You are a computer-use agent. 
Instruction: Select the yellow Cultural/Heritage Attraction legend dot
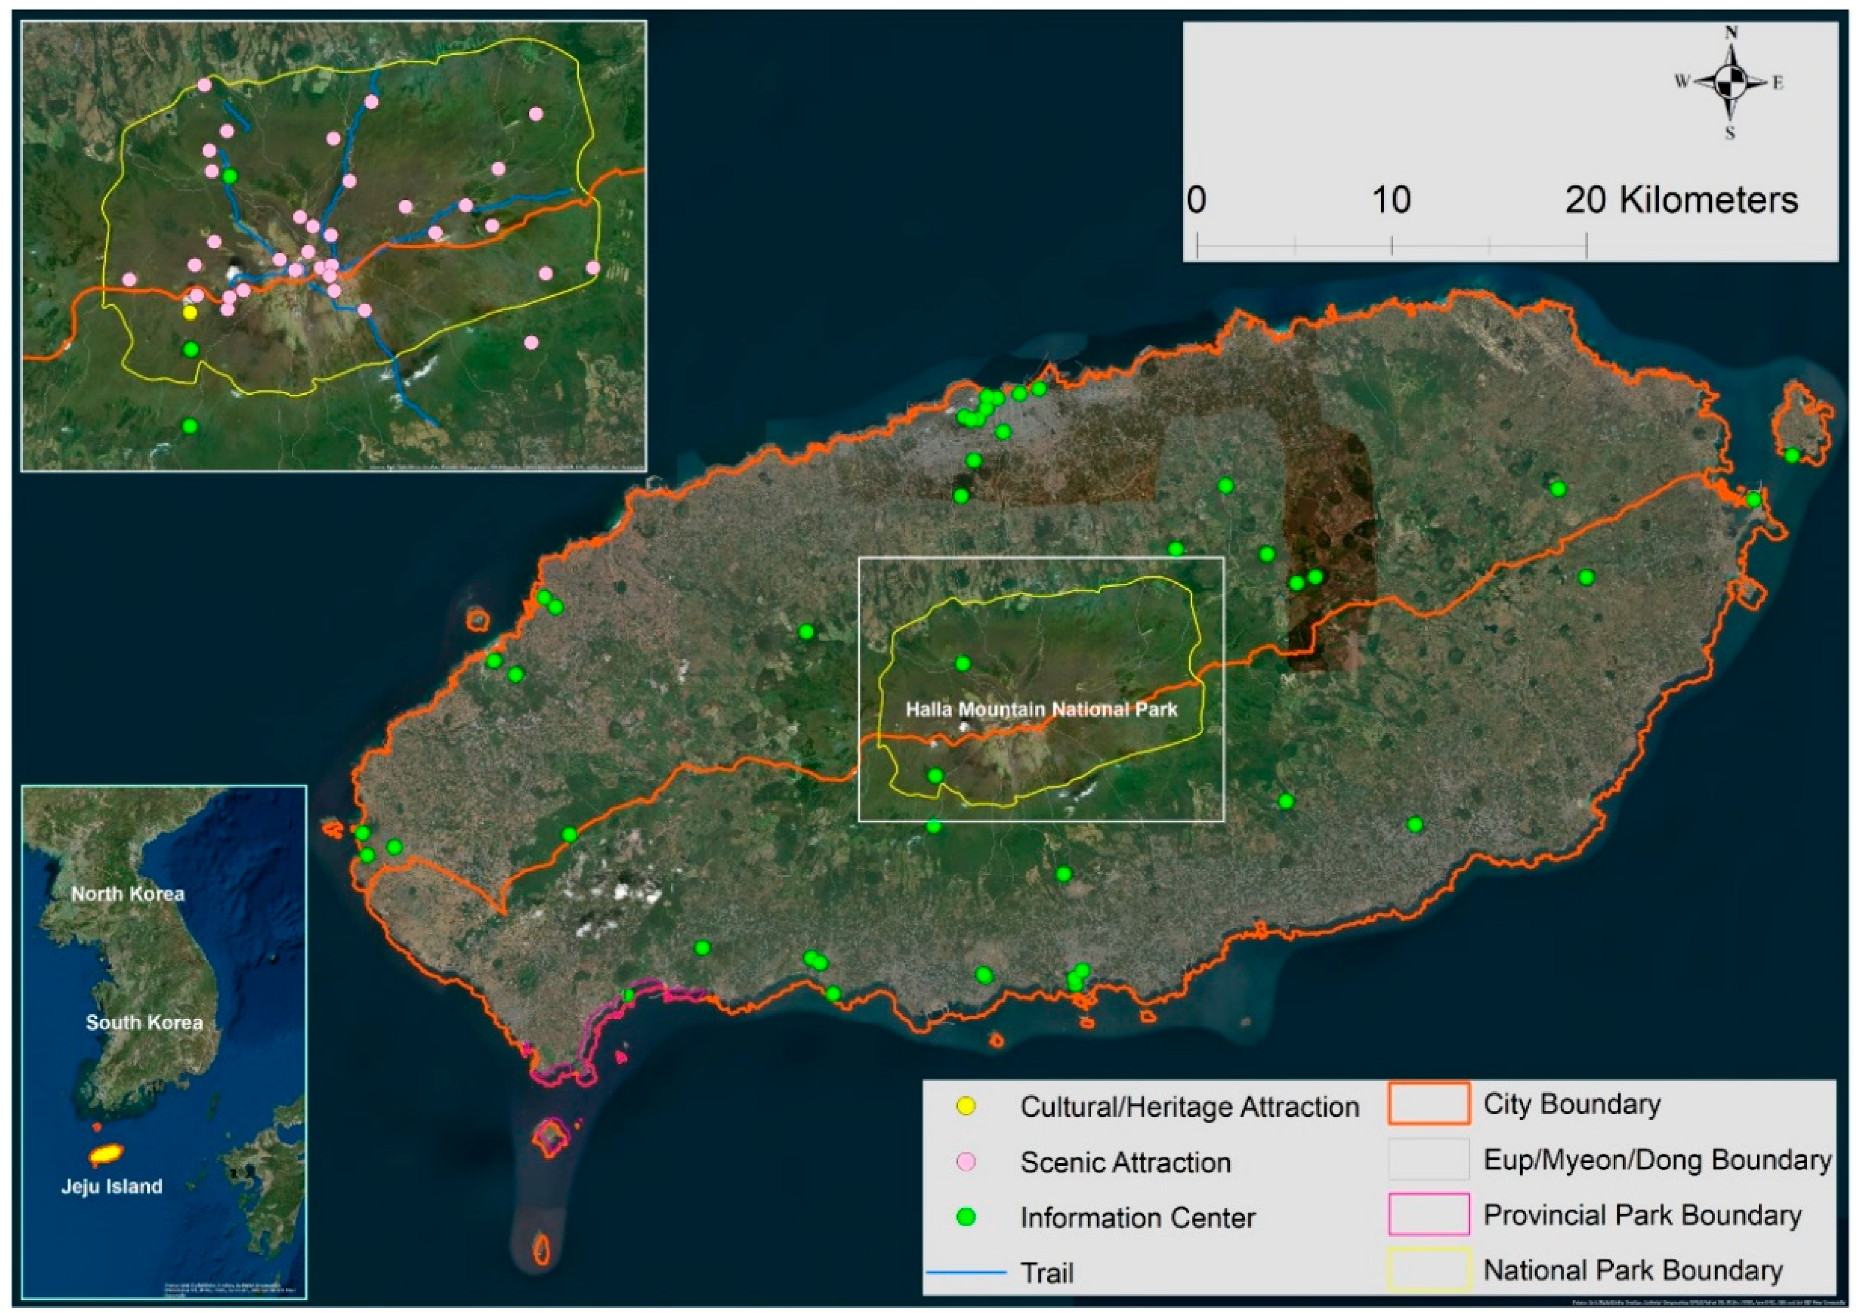[965, 1106]
